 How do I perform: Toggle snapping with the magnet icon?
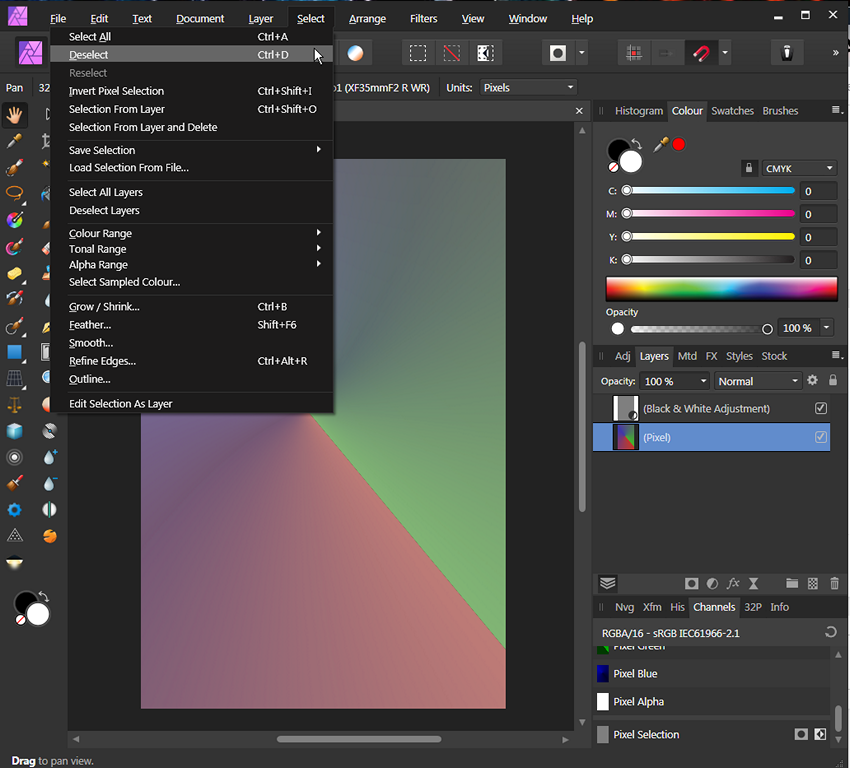pyautogui.click(x=695, y=52)
